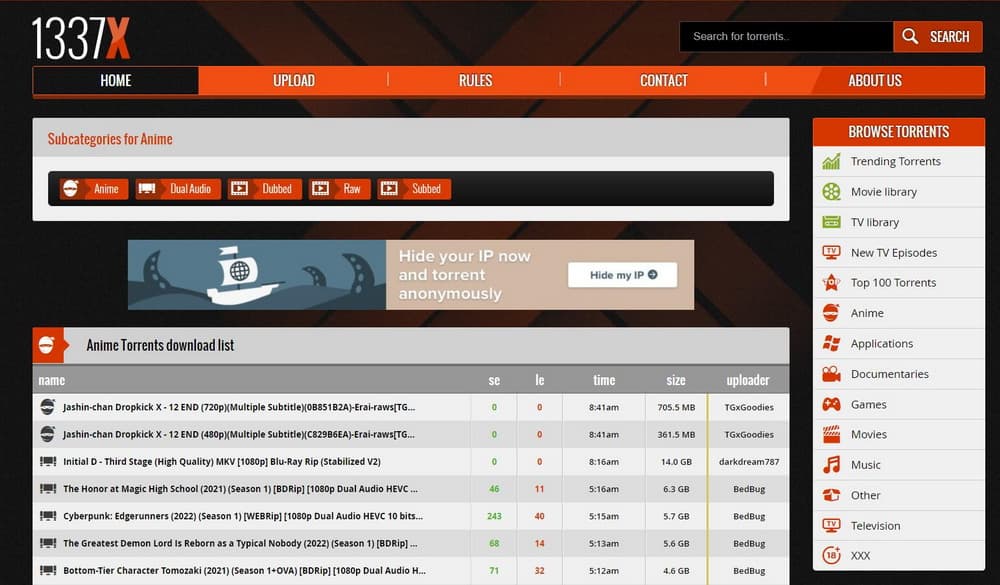Click the Top 100 Torrents icon
Viewport: 1000px width, 585px height.
[x=831, y=283]
